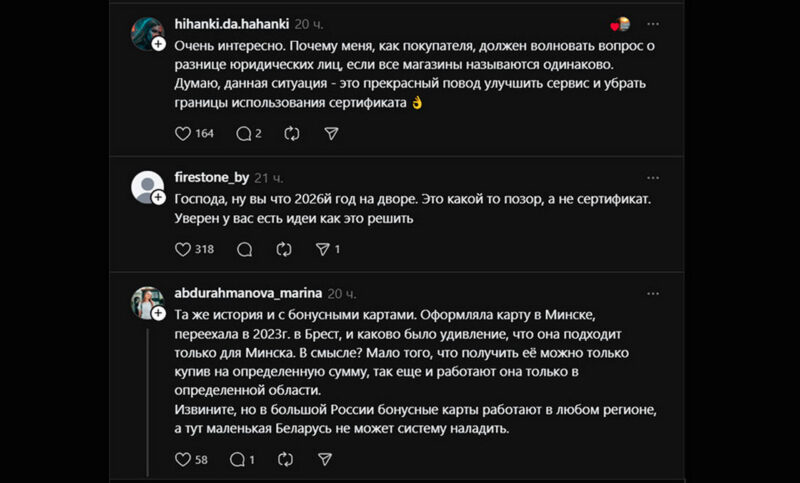
Task: Repost the hihanki.da.hahanki comment
Action: pos(292,133)
